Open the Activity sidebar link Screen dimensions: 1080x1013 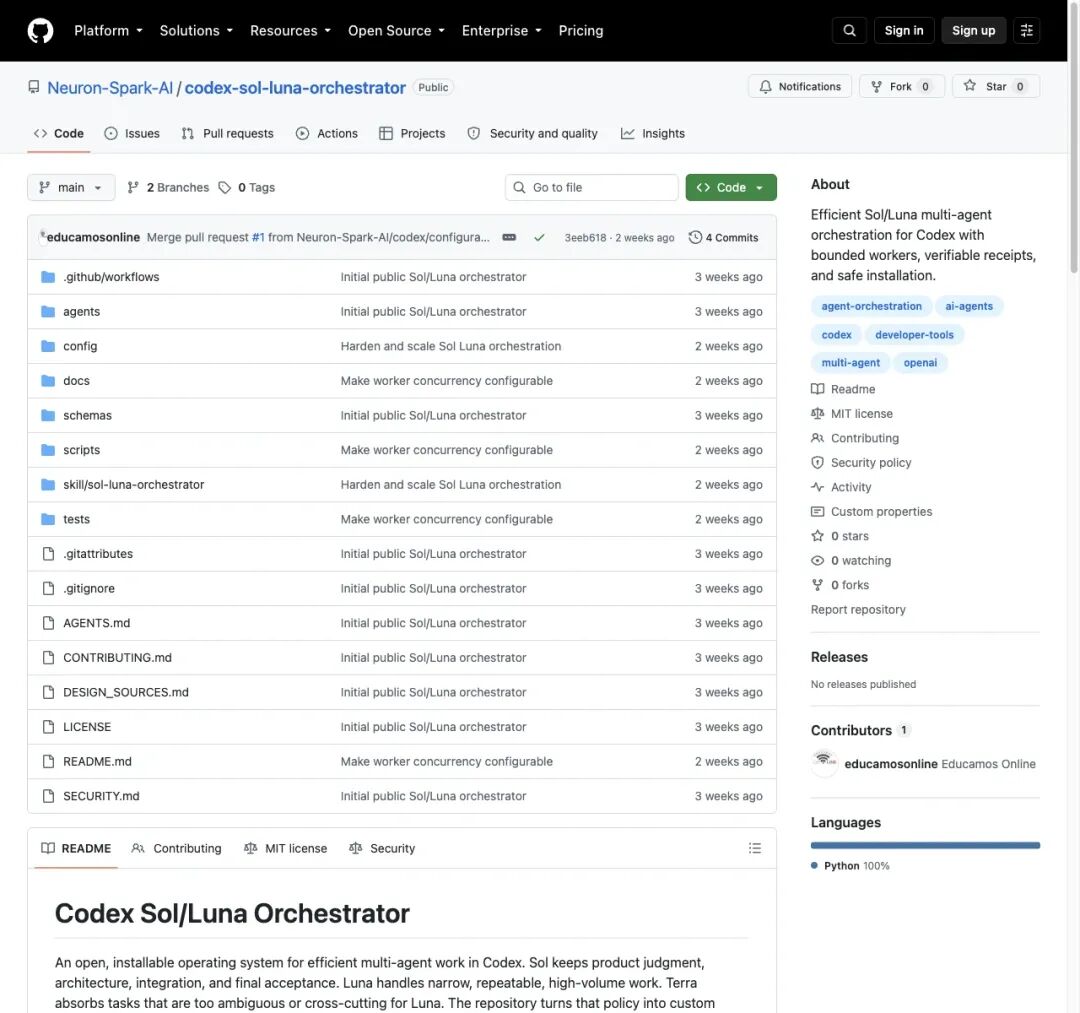tap(842, 487)
